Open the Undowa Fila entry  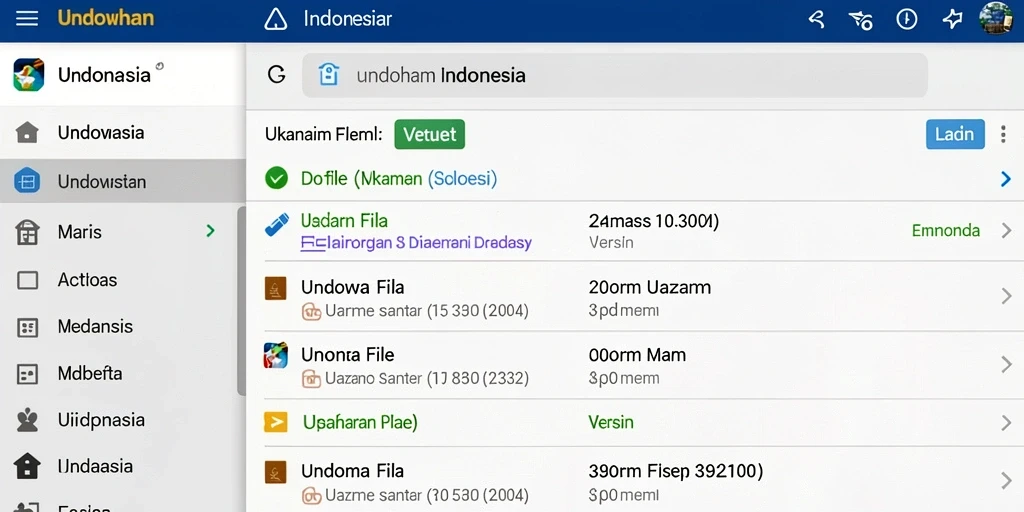[353, 287]
